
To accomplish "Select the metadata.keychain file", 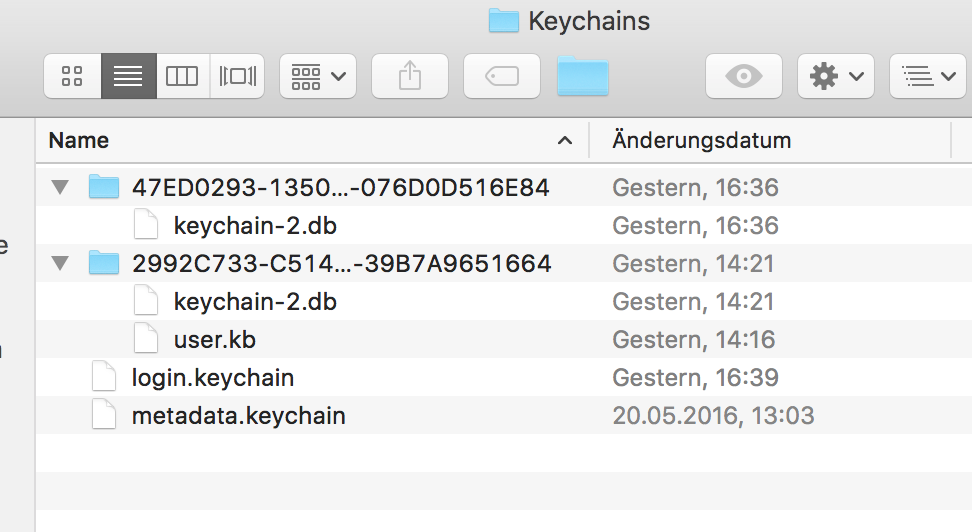I will point(238,416).
